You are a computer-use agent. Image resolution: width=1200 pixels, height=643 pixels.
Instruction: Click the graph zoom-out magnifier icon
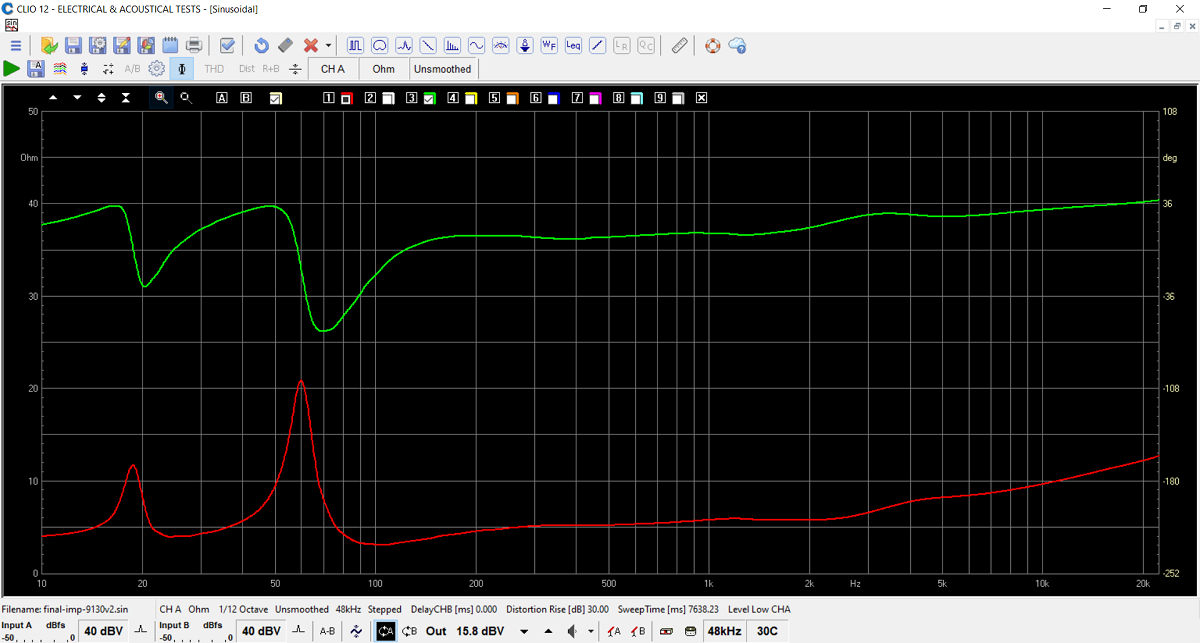(185, 98)
